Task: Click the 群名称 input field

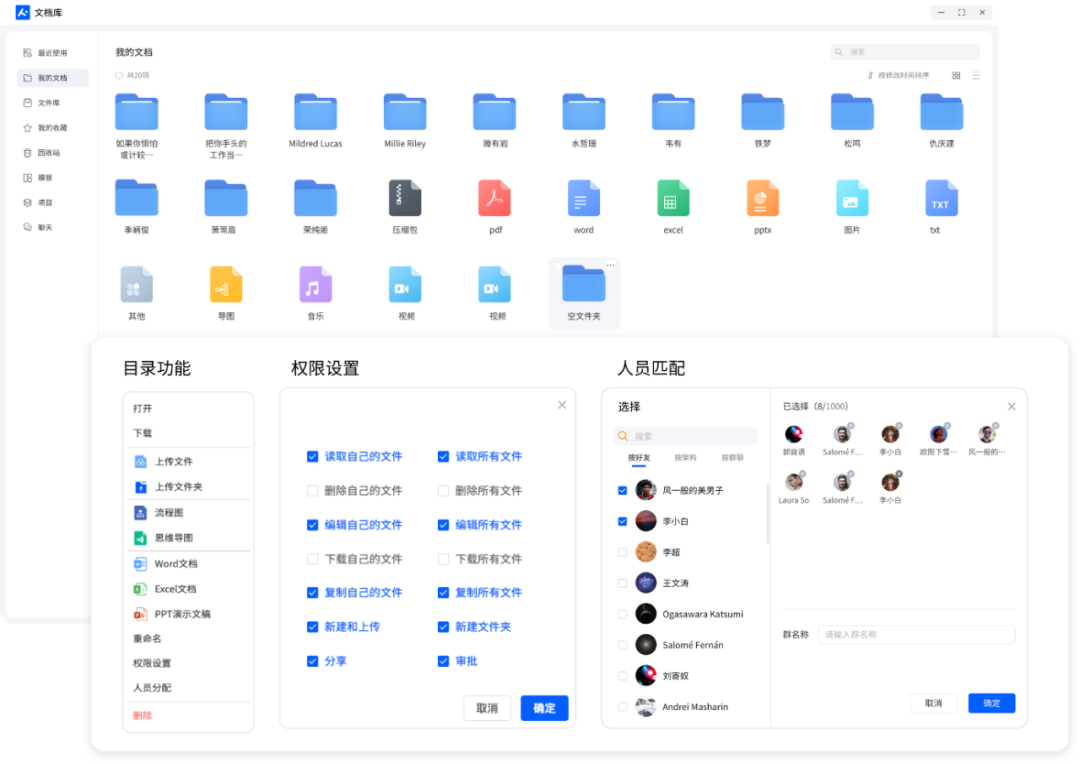Action: [916, 634]
